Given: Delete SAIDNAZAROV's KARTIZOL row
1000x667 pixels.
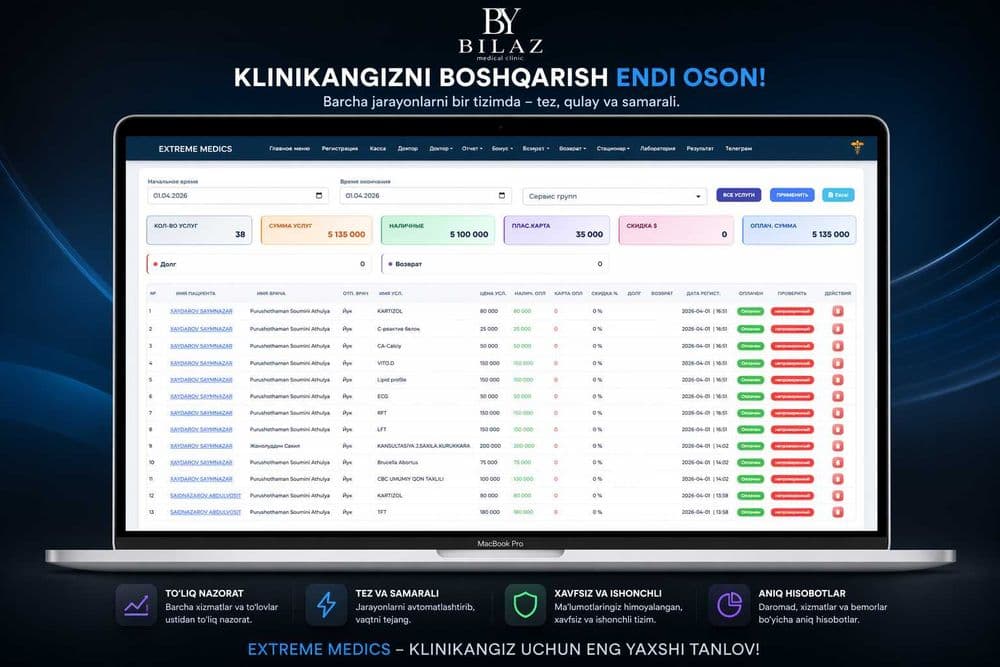Looking at the screenshot, I should tap(837, 495).
